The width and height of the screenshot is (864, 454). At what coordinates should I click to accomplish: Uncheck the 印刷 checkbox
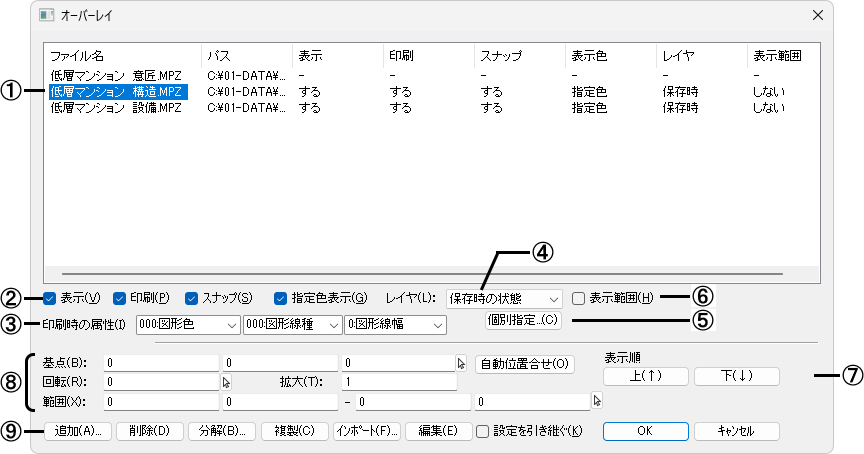(119, 298)
